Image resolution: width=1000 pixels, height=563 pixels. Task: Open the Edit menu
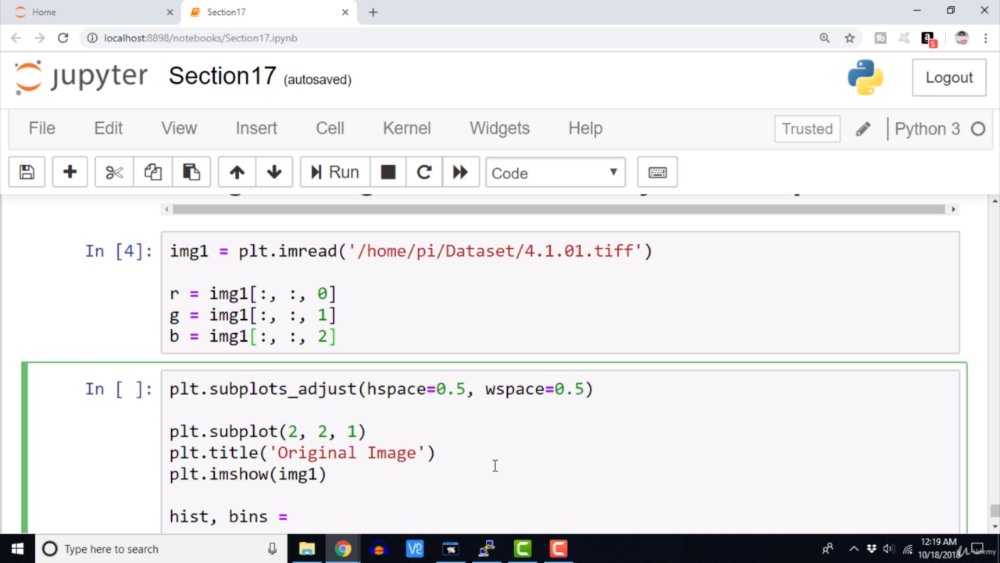point(108,128)
